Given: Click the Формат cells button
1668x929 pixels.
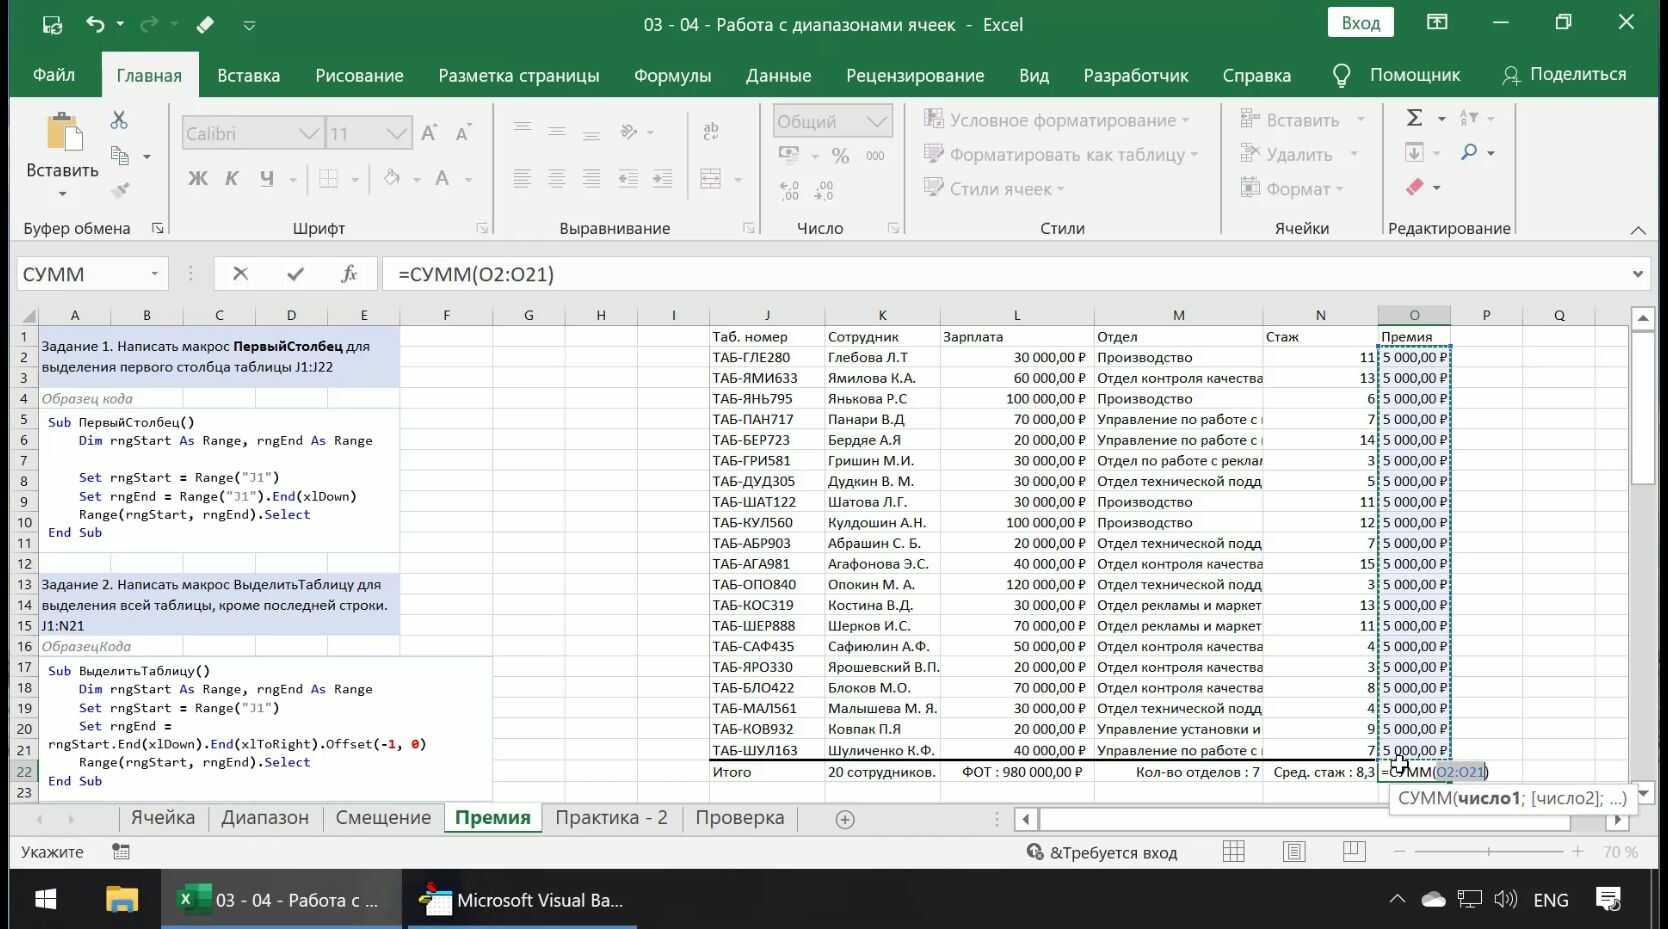Looking at the screenshot, I should 1292,188.
